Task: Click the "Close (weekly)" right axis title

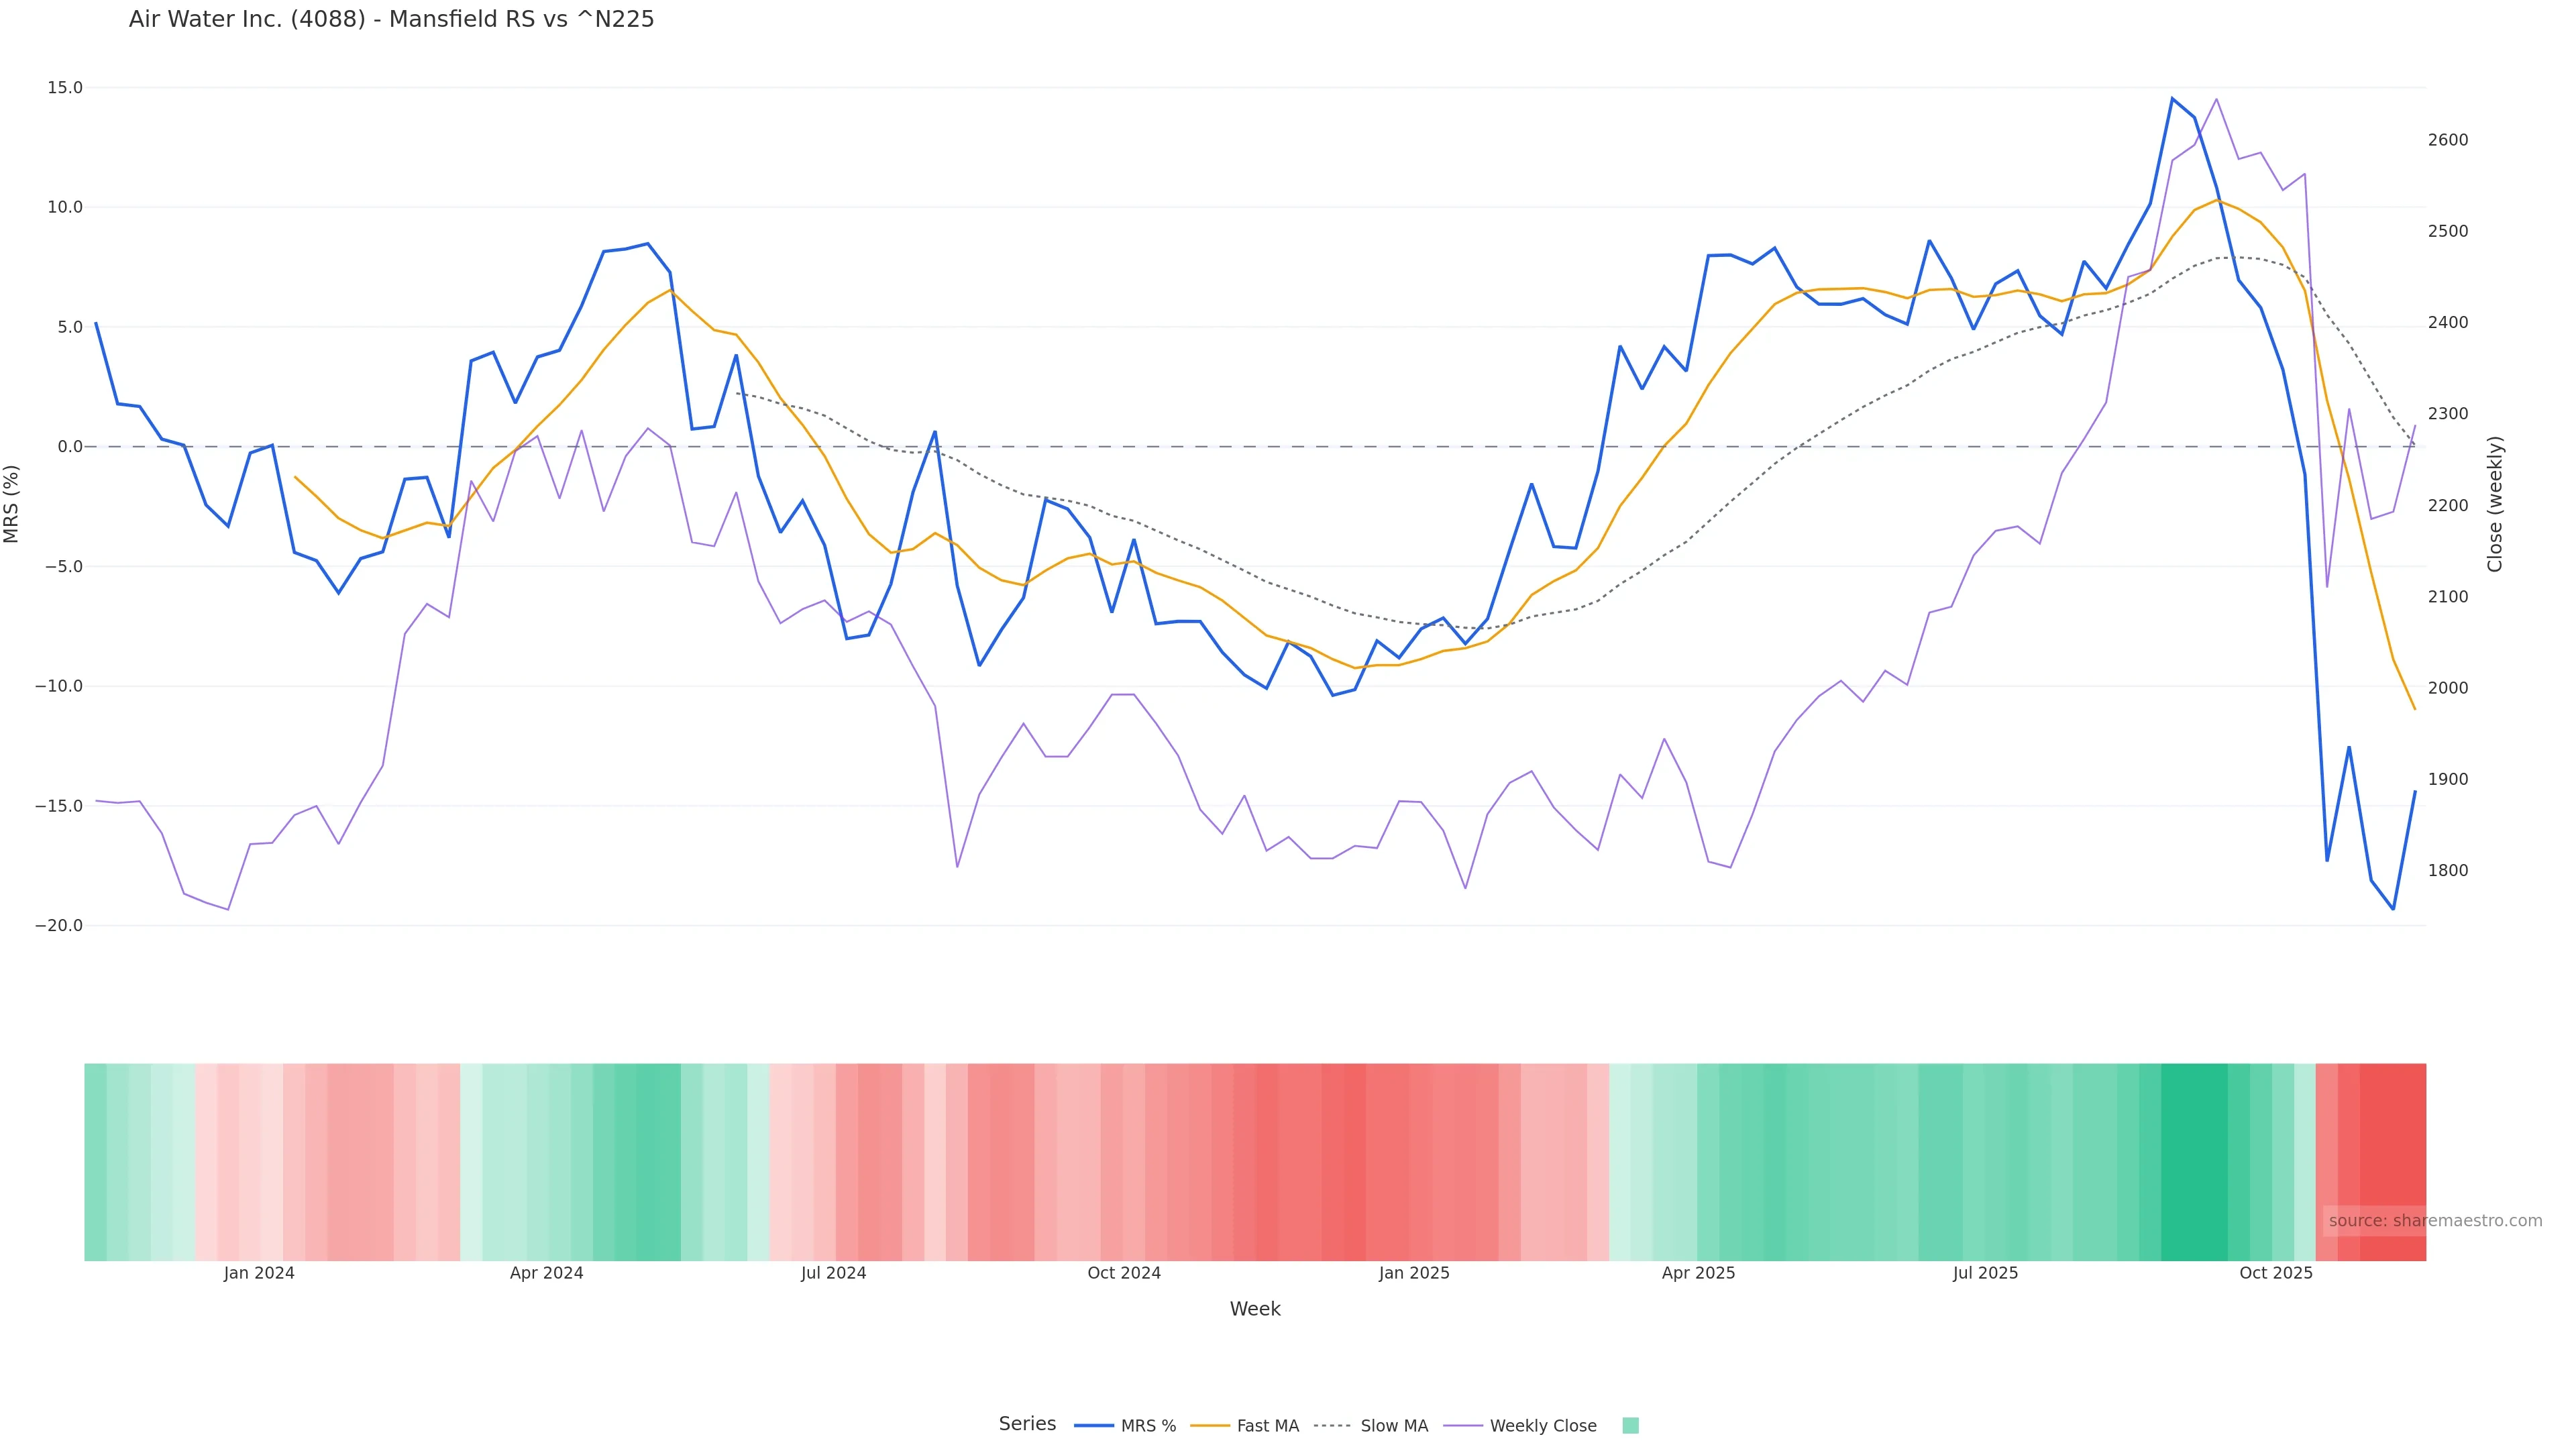Action: coord(2495,504)
